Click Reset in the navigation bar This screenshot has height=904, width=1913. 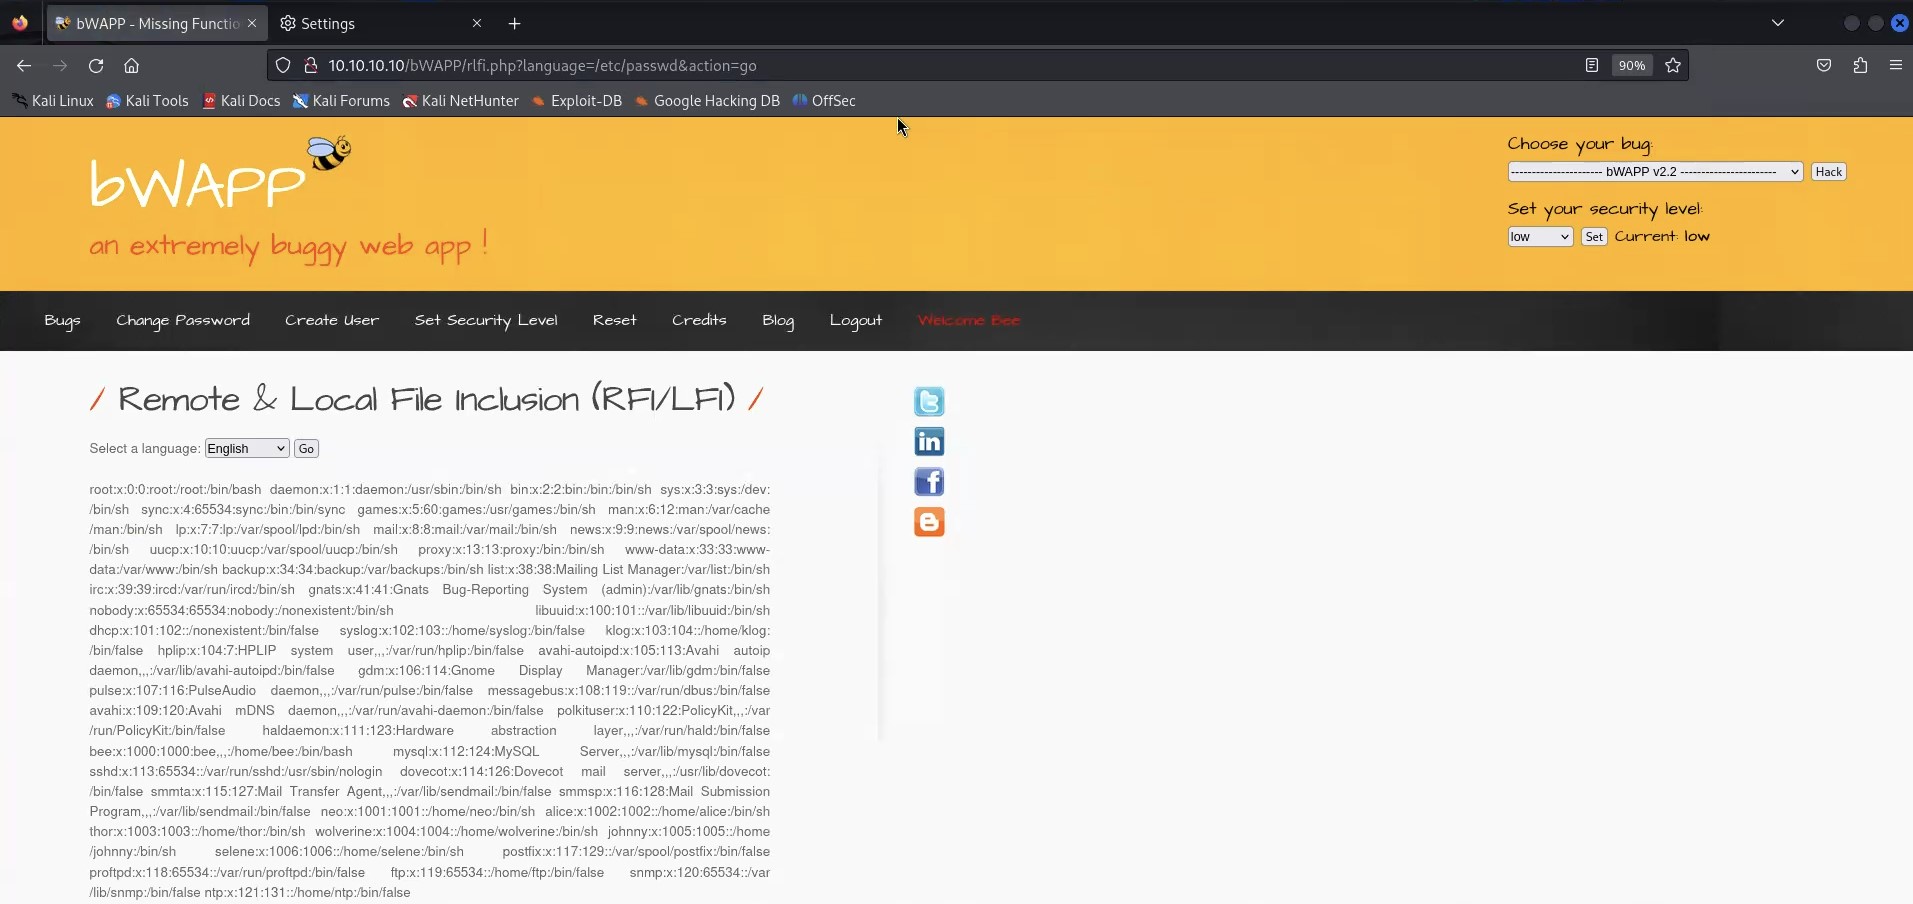614,321
